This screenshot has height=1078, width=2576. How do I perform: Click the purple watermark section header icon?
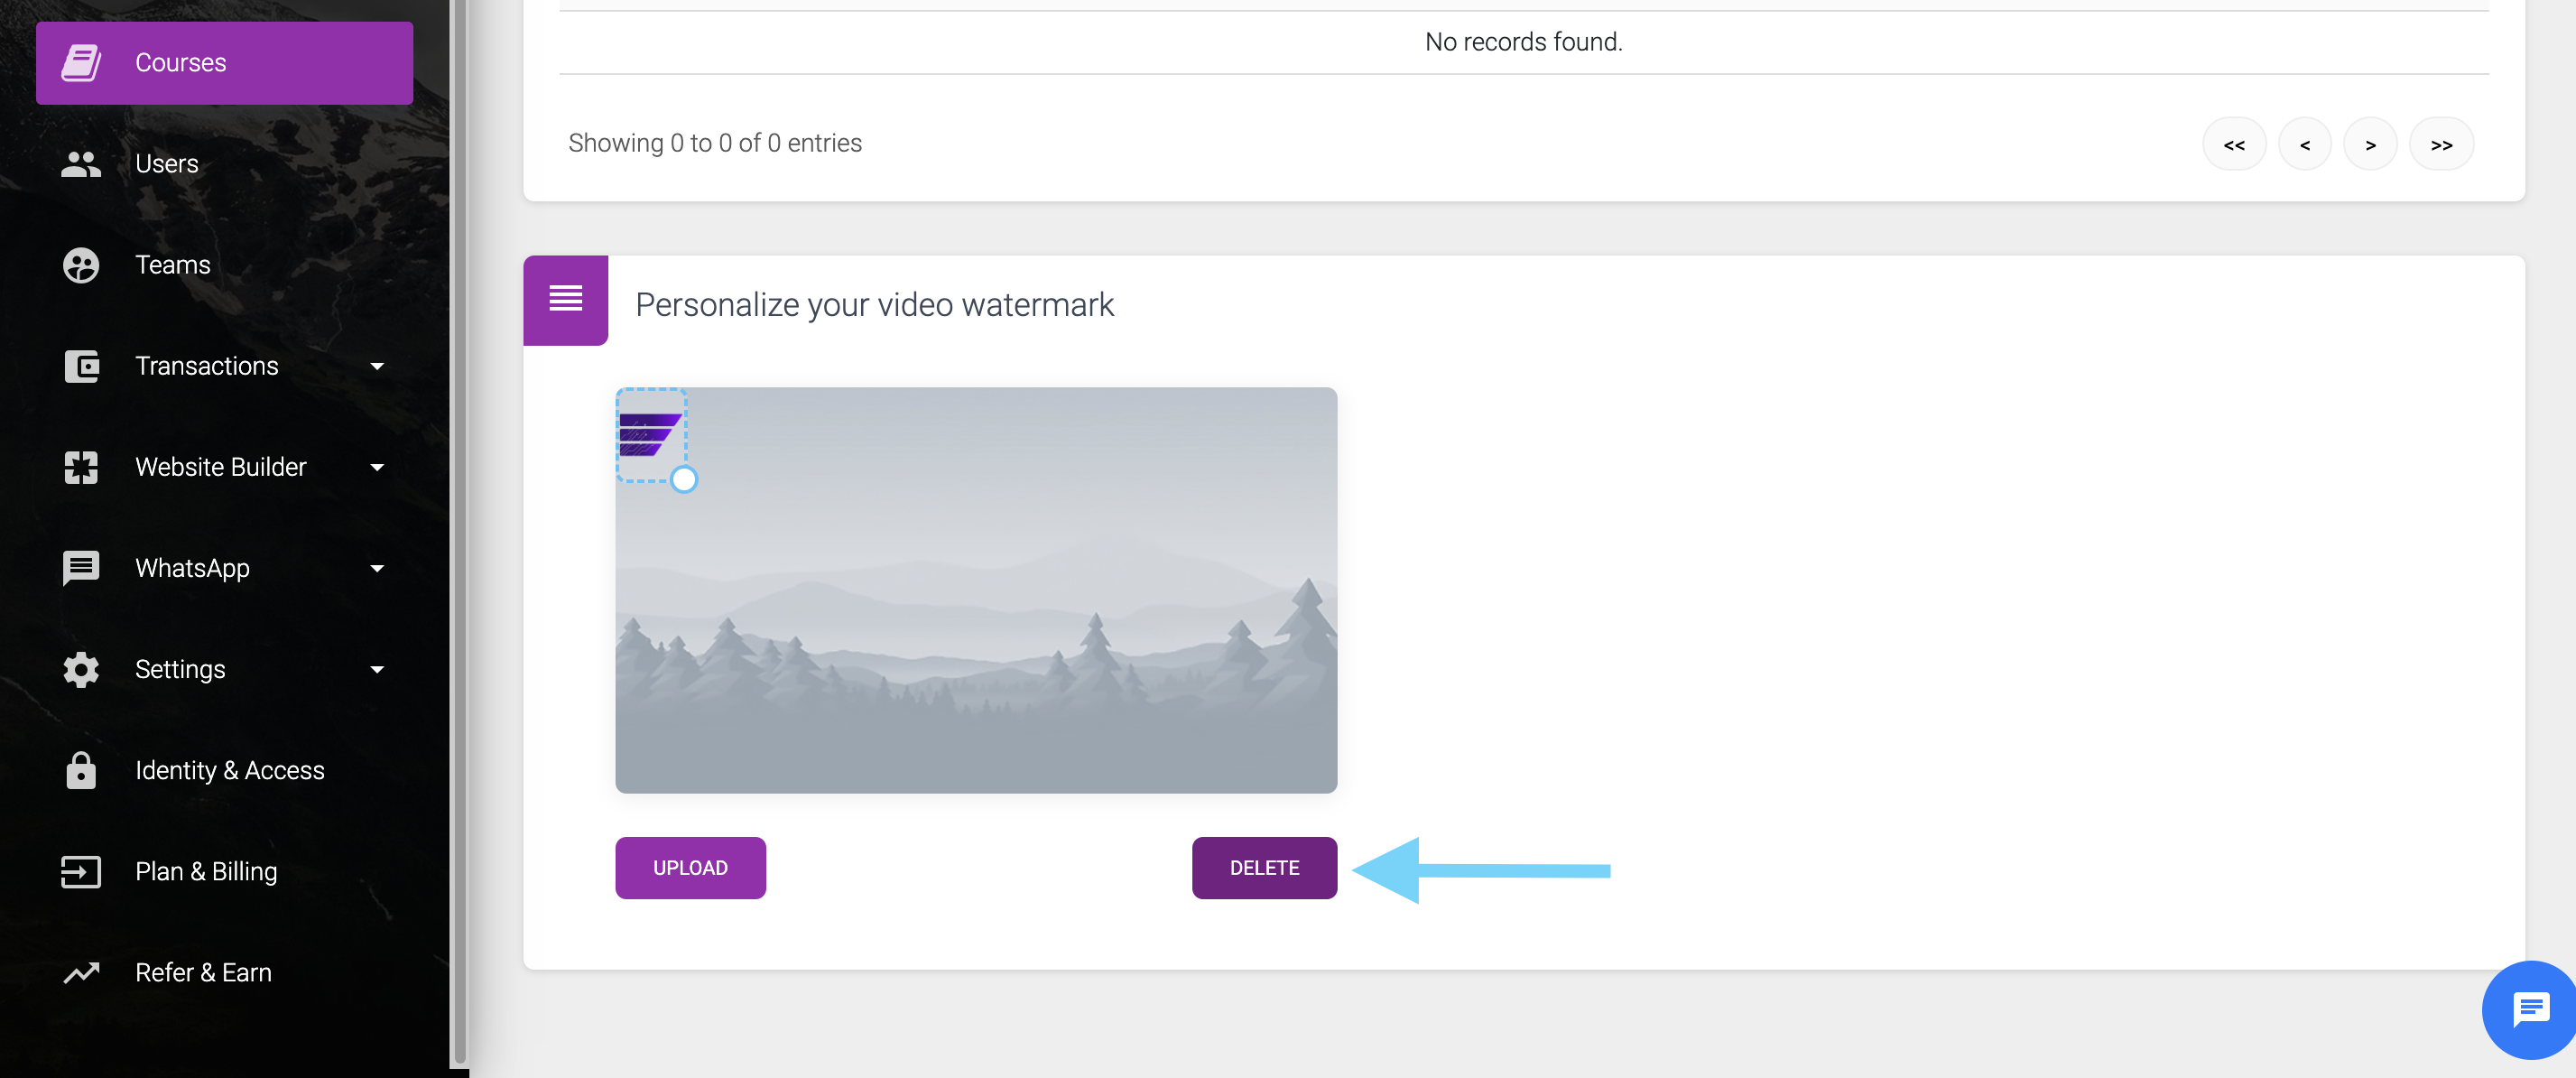[565, 300]
